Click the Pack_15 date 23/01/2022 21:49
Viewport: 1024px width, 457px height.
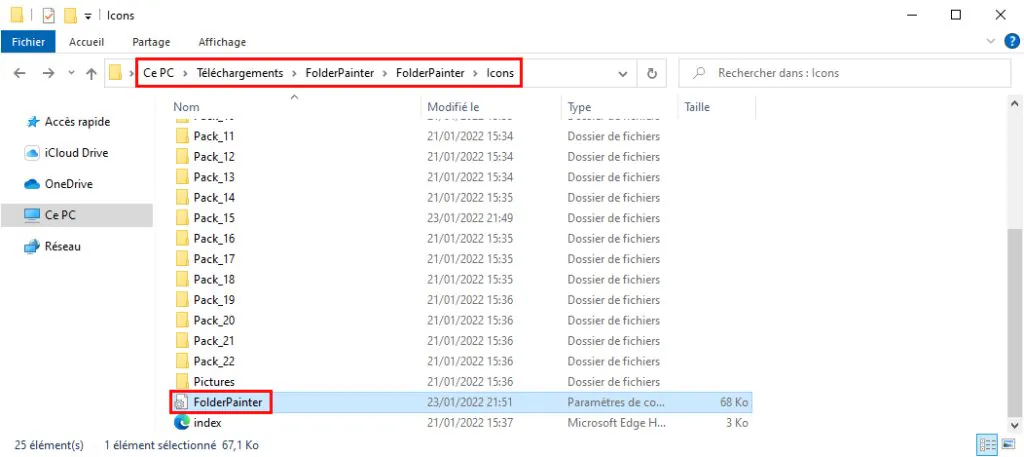coord(470,218)
